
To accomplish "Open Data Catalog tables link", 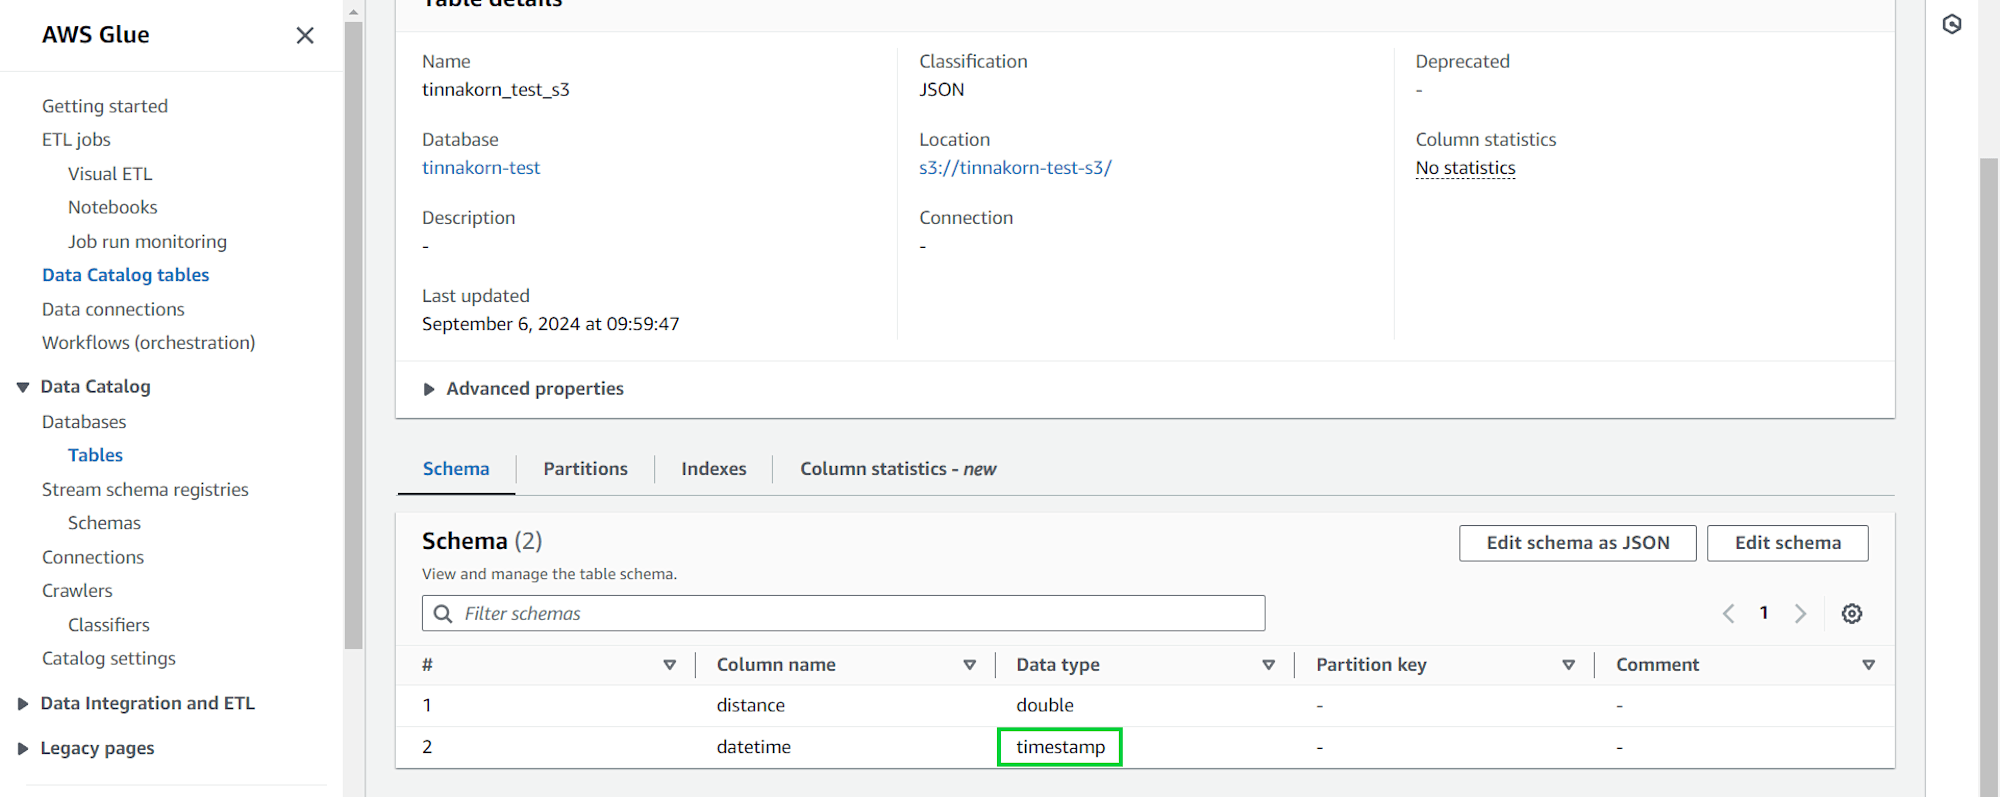I will 126,275.
